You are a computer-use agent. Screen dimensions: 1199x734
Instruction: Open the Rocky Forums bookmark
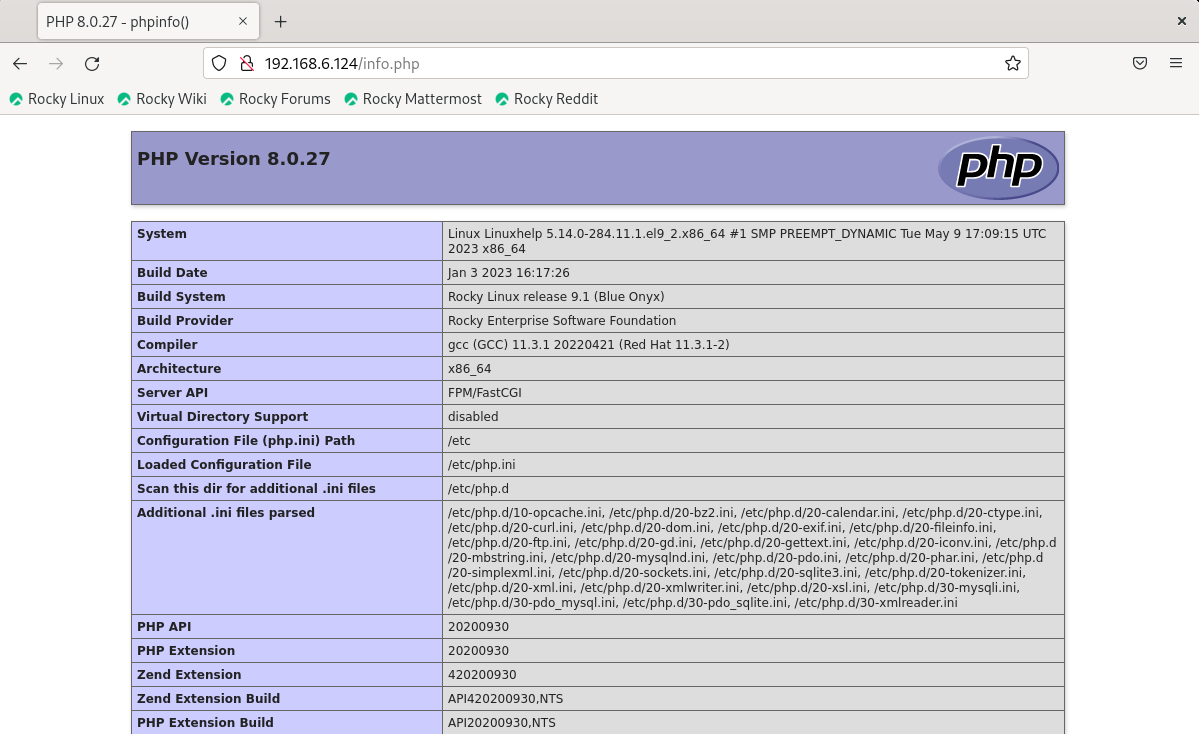pyautogui.click(x=275, y=99)
